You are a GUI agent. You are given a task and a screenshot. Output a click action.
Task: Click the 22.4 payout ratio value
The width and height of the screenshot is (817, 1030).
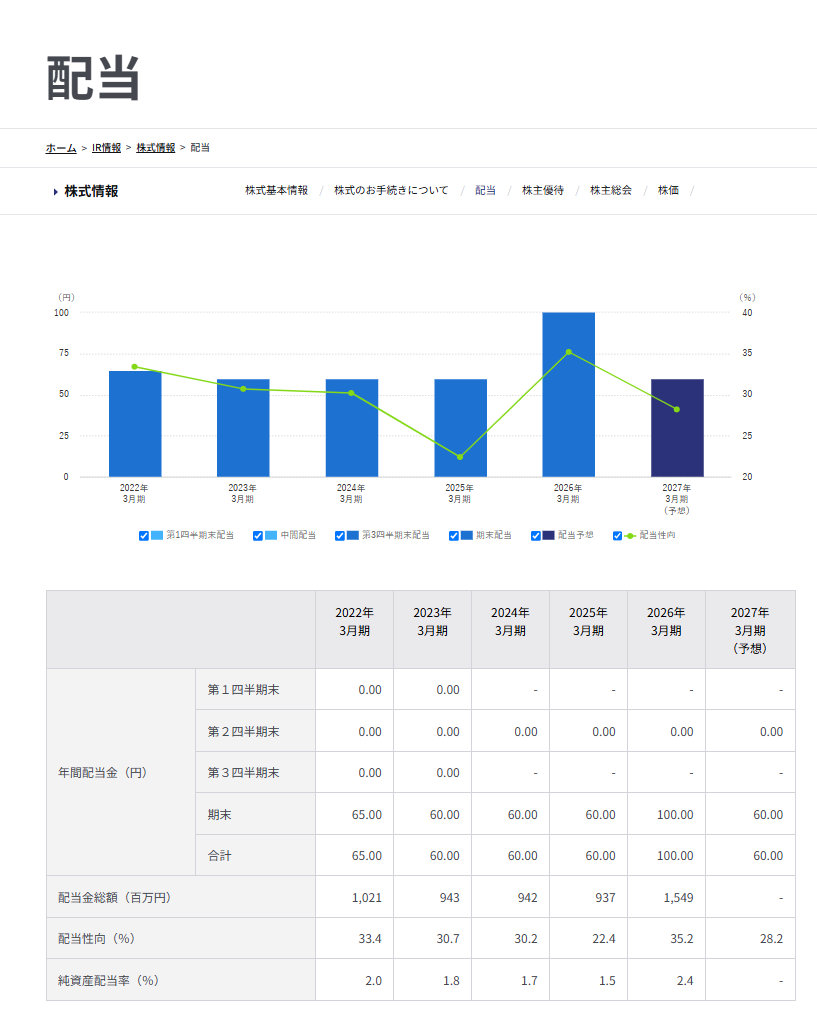[x=604, y=939]
